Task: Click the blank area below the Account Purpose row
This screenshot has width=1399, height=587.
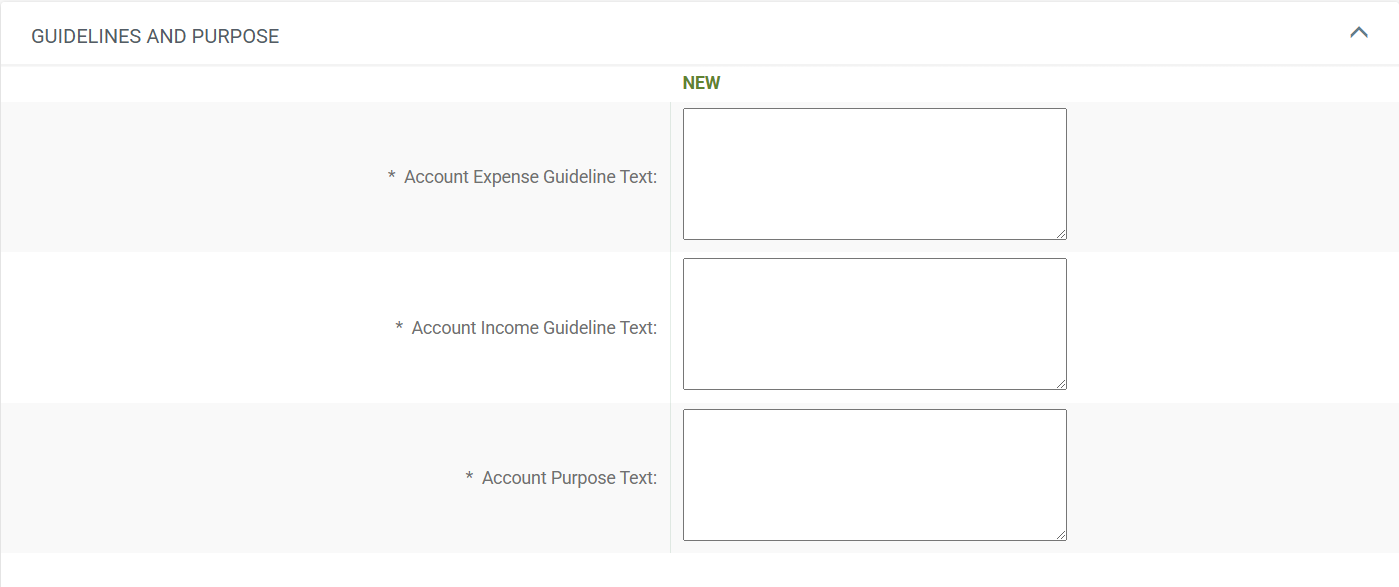Action: tap(699, 569)
